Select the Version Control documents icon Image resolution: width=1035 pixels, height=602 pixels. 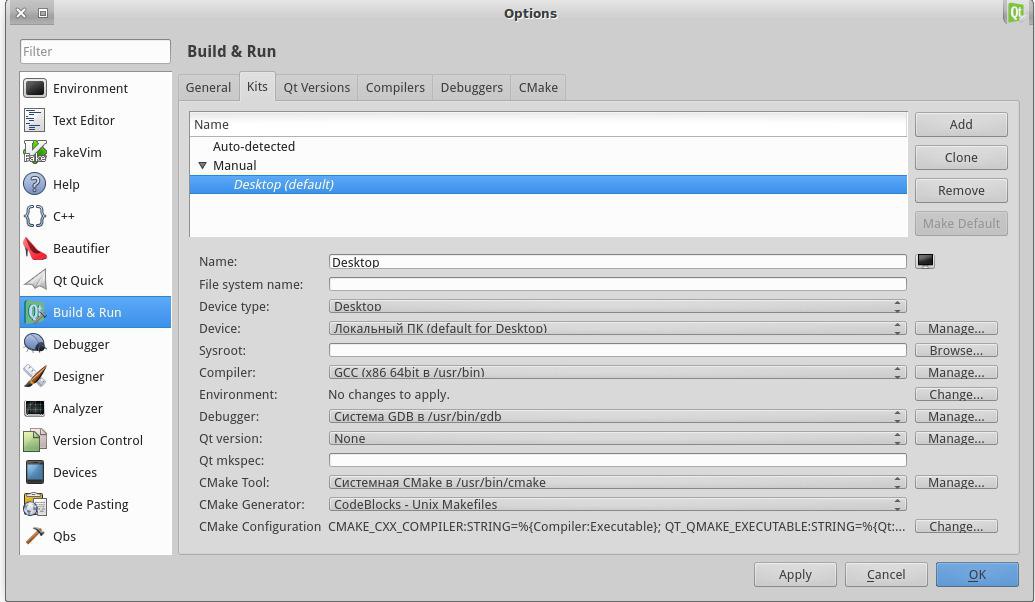[x=34, y=440]
